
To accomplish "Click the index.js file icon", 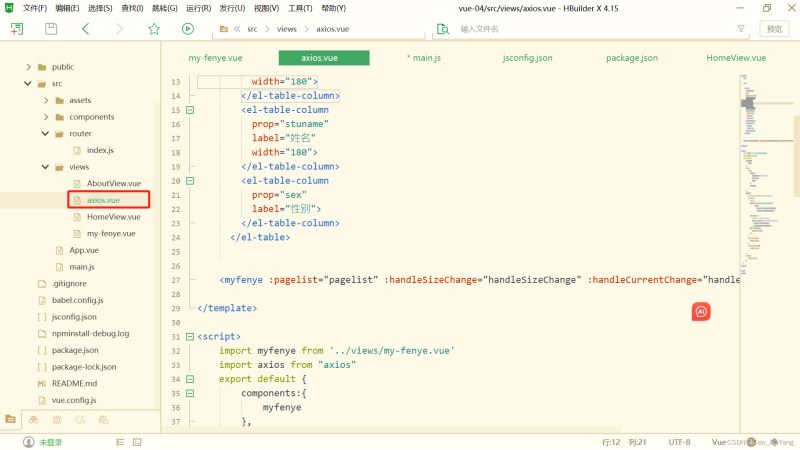I will pyautogui.click(x=77, y=151).
